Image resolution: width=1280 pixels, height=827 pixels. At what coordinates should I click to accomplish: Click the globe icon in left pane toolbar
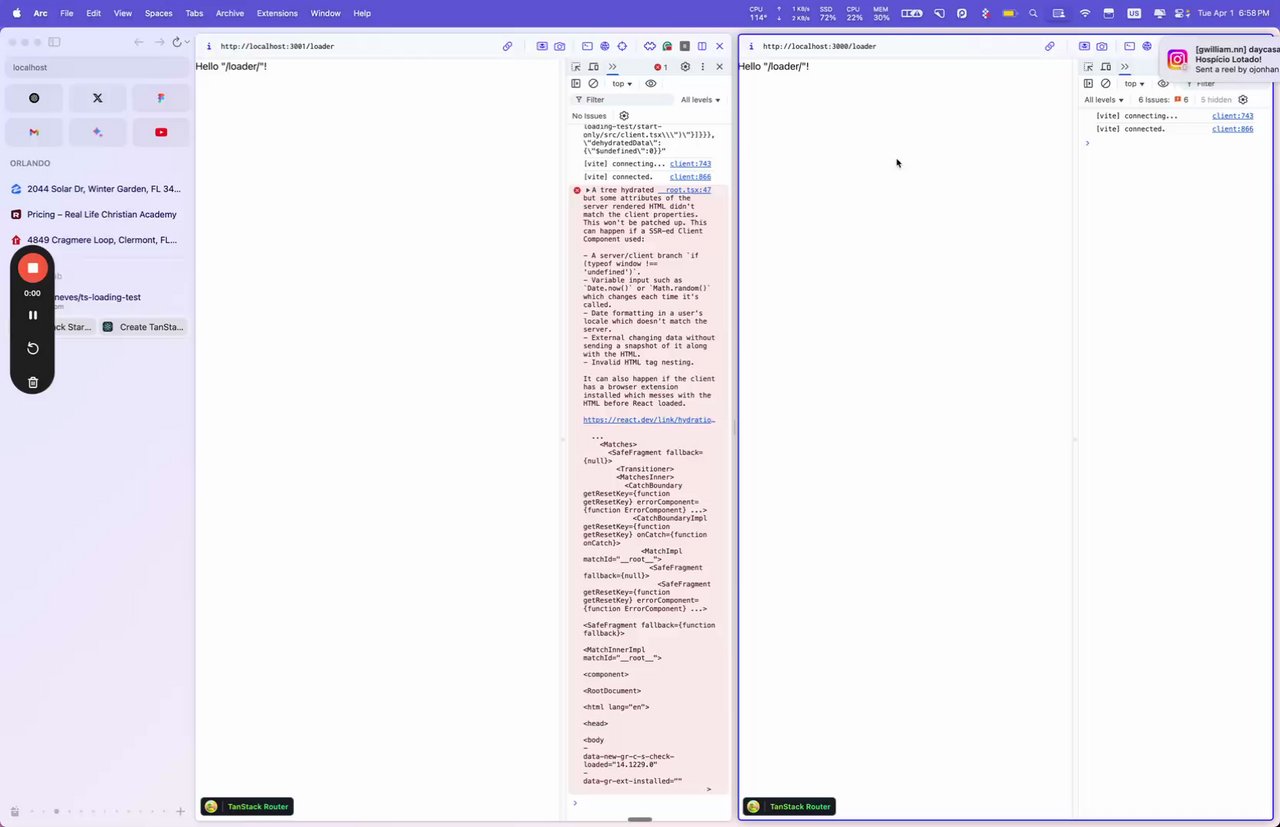click(604, 46)
